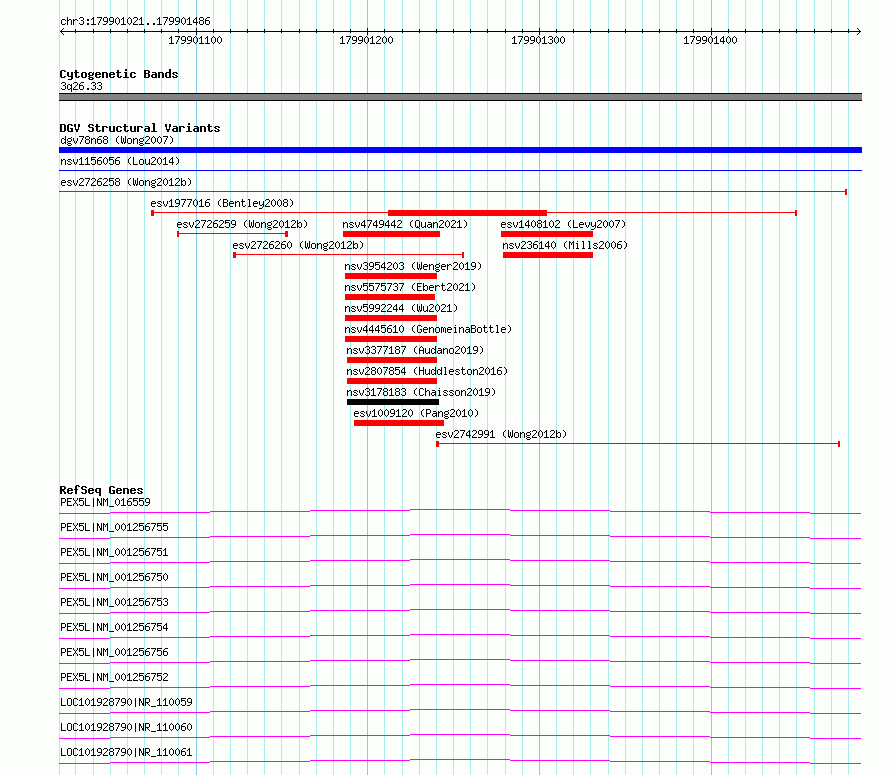890x775 pixels.
Task: Click the esv2726259 (Wong2012b) label
Action: (242, 224)
